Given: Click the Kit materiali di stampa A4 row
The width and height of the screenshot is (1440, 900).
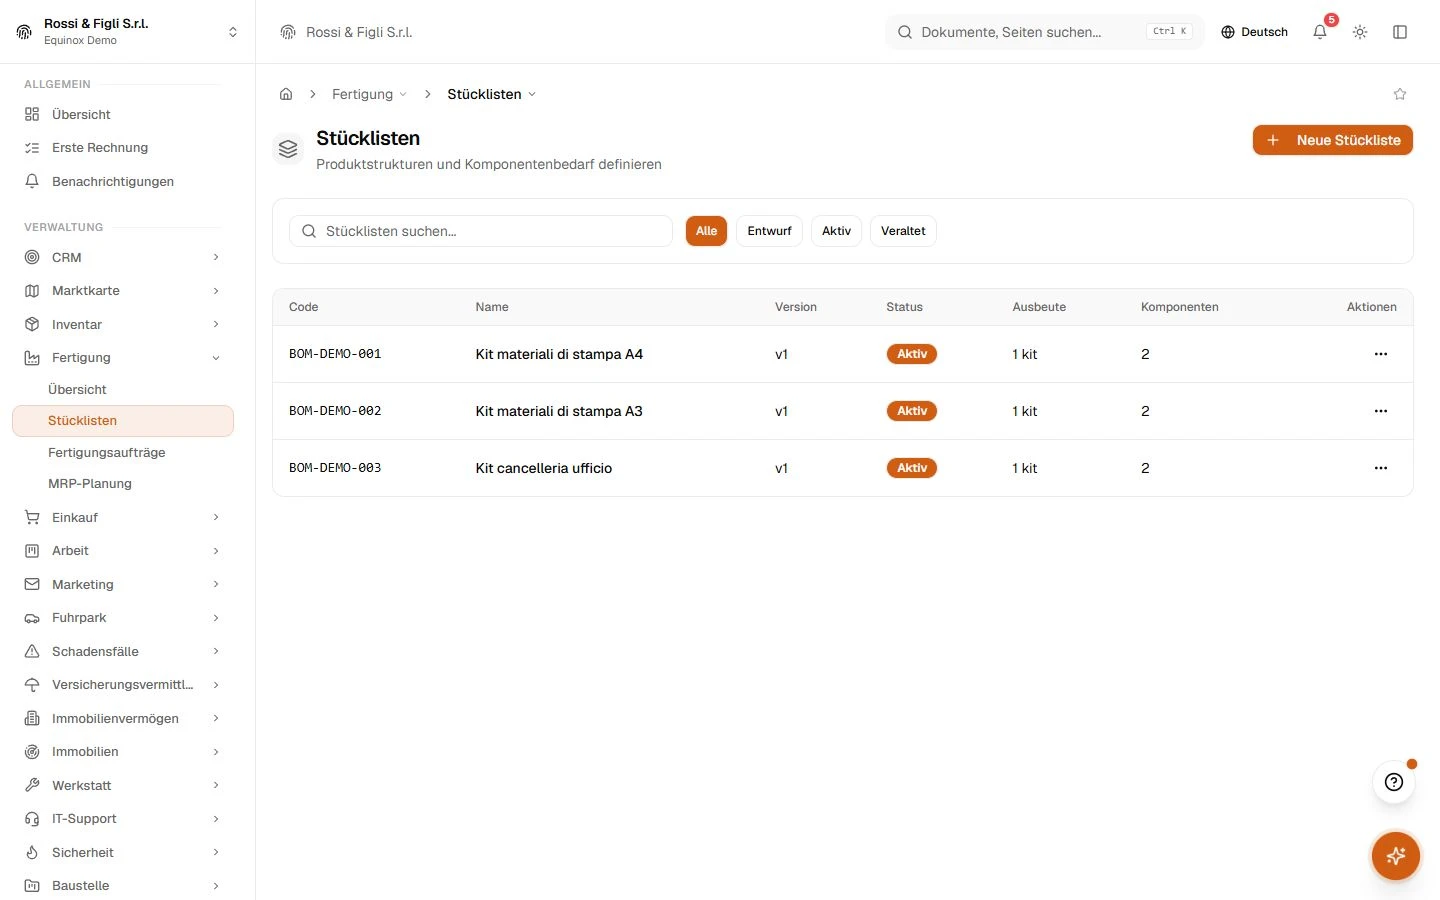Looking at the screenshot, I should 842,354.
